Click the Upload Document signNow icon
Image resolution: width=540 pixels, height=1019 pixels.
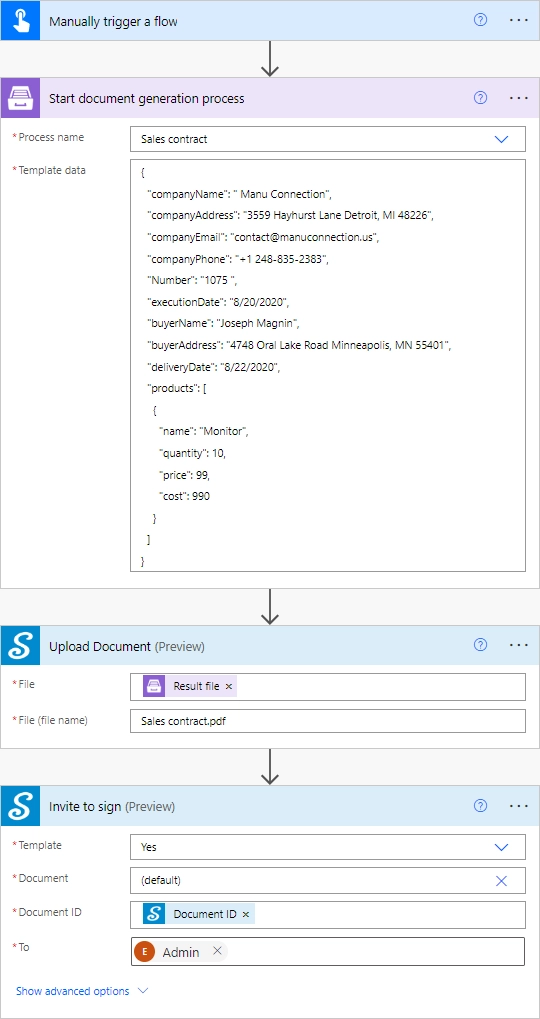20,645
